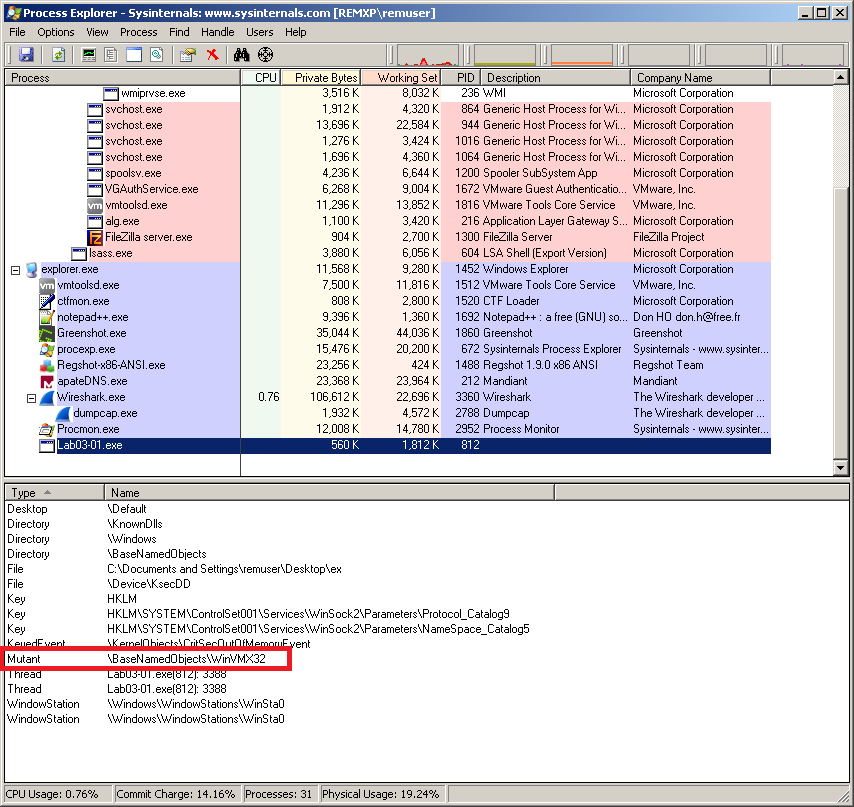Click the vmtoolsd.exe icon under explorer.exe
Viewport: 854px width, 807px height.
(x=47, y=285)
